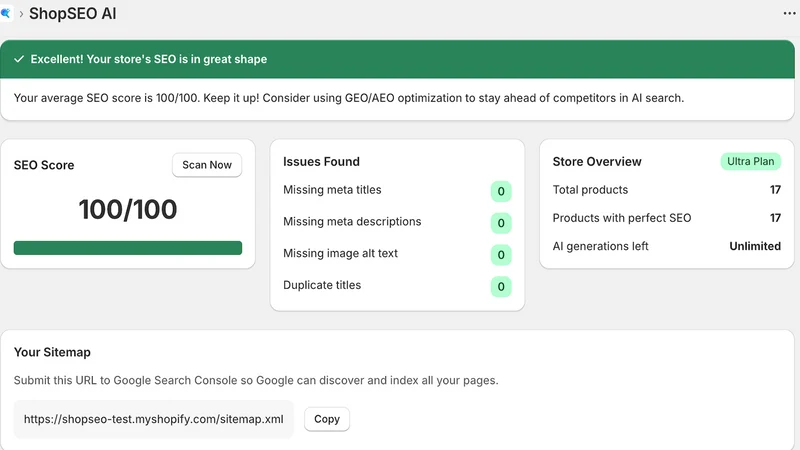Click the checkmark icon in green banner

(19, 59)
